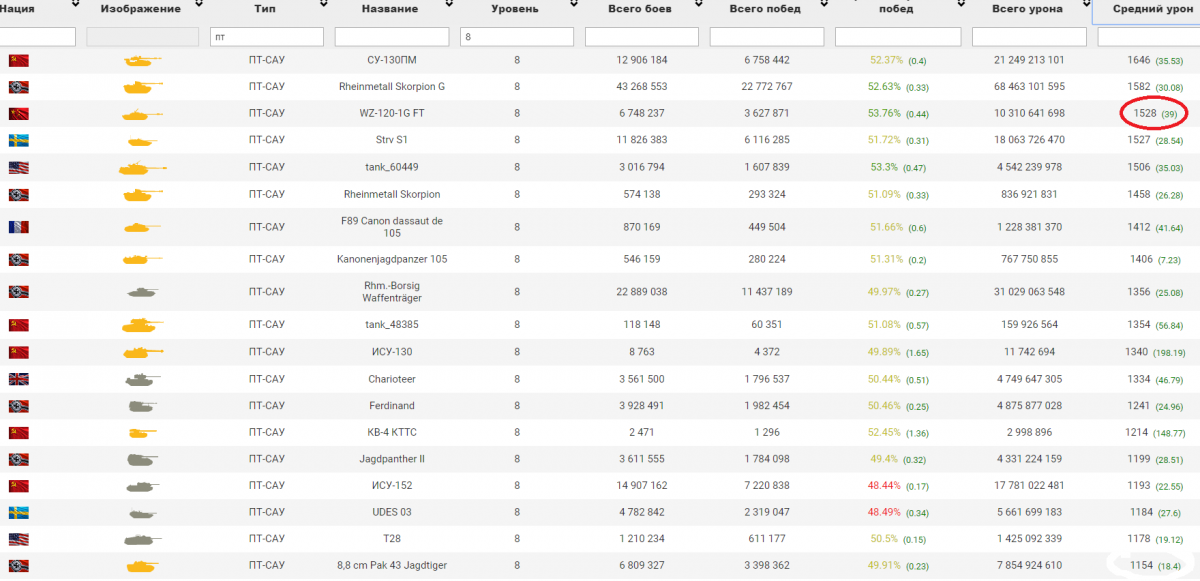Select the name 'Jagdpanther II'
1200x581 pixels.
392,459
